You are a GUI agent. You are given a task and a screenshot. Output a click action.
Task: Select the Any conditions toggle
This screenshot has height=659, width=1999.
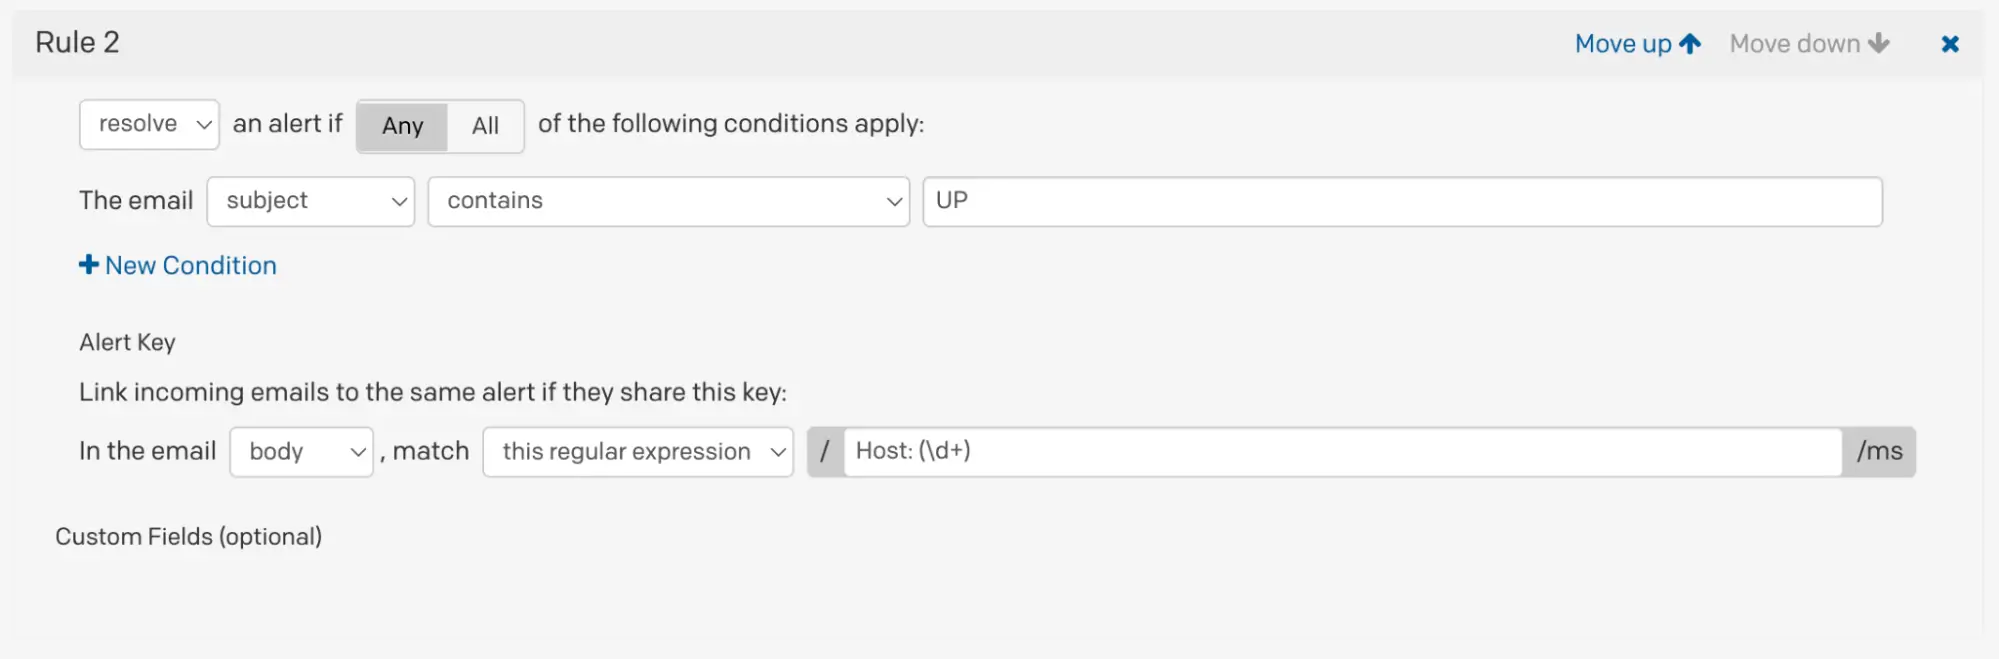click(x=402, y=126)
